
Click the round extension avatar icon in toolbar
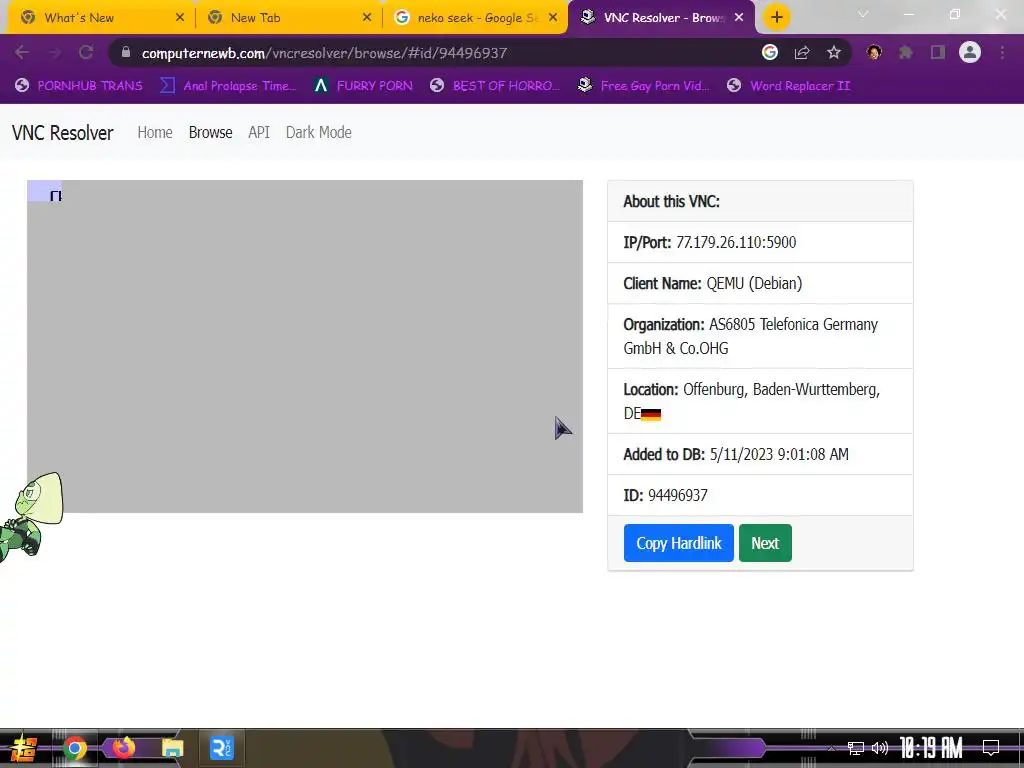[x=874, y=52]
